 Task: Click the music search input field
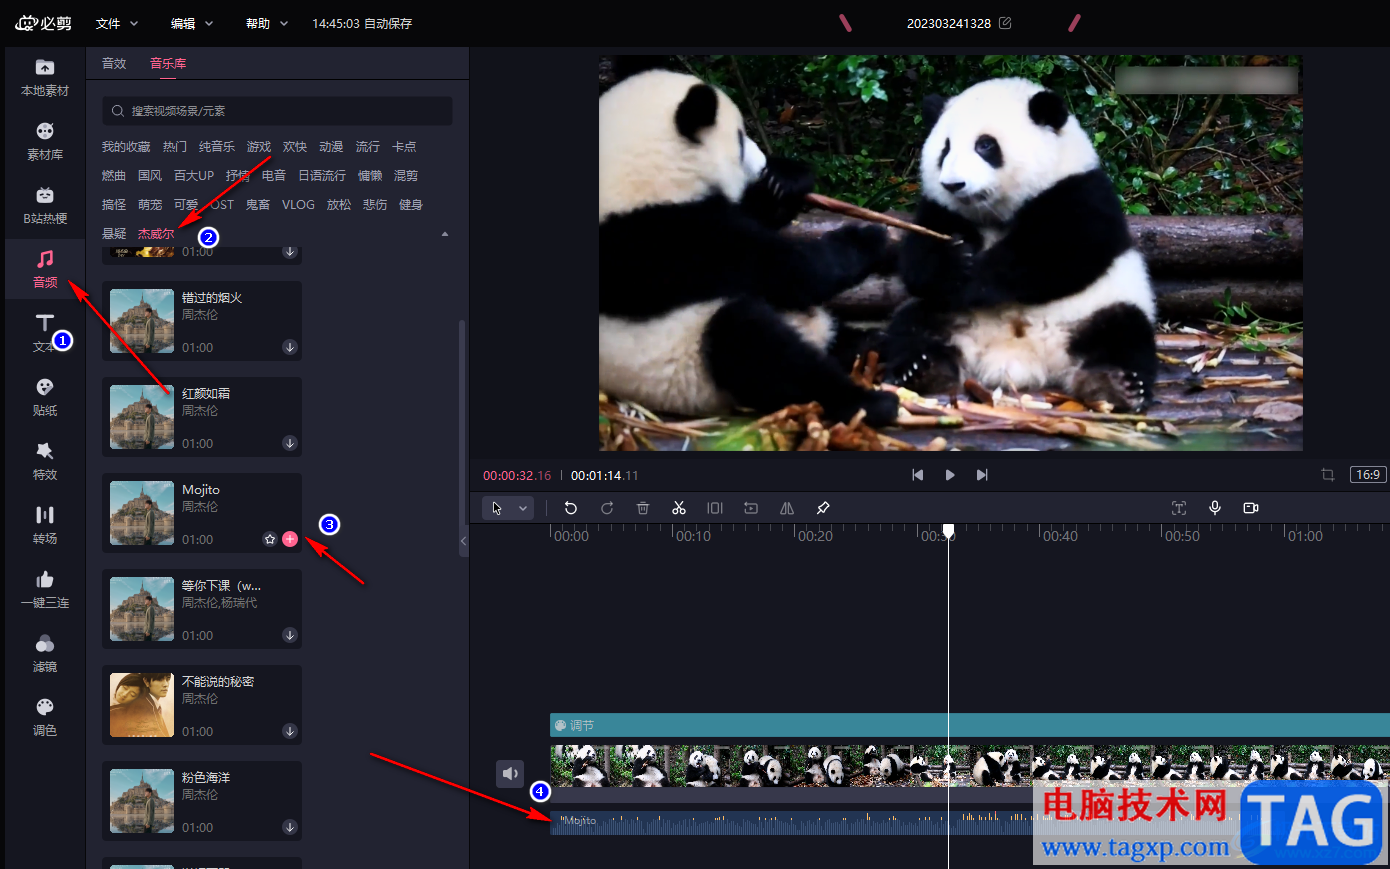click(x=277, y=111)
